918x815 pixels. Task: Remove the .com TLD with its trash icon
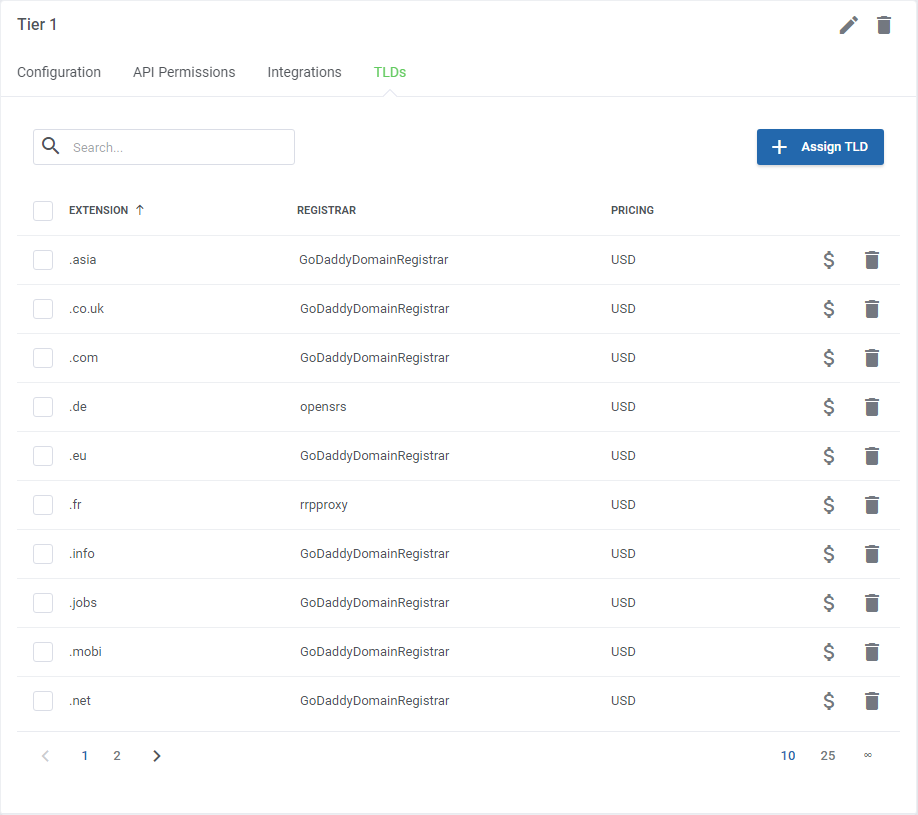(x=872, y=358)
